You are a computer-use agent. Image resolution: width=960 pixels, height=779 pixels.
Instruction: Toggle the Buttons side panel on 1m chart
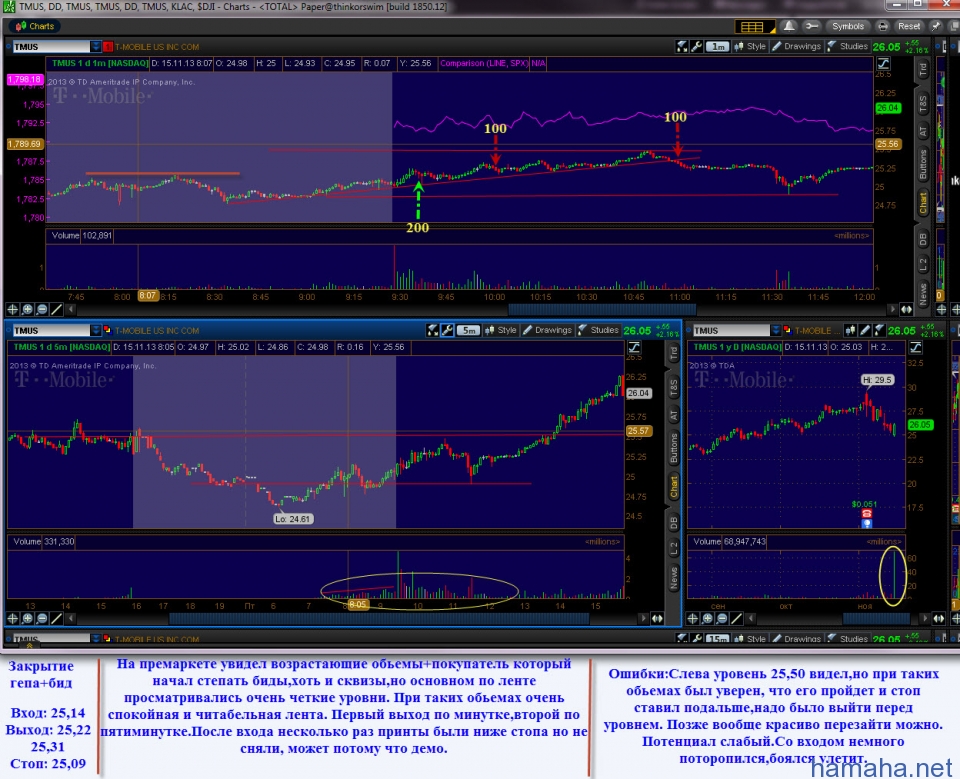pos(923,164)
